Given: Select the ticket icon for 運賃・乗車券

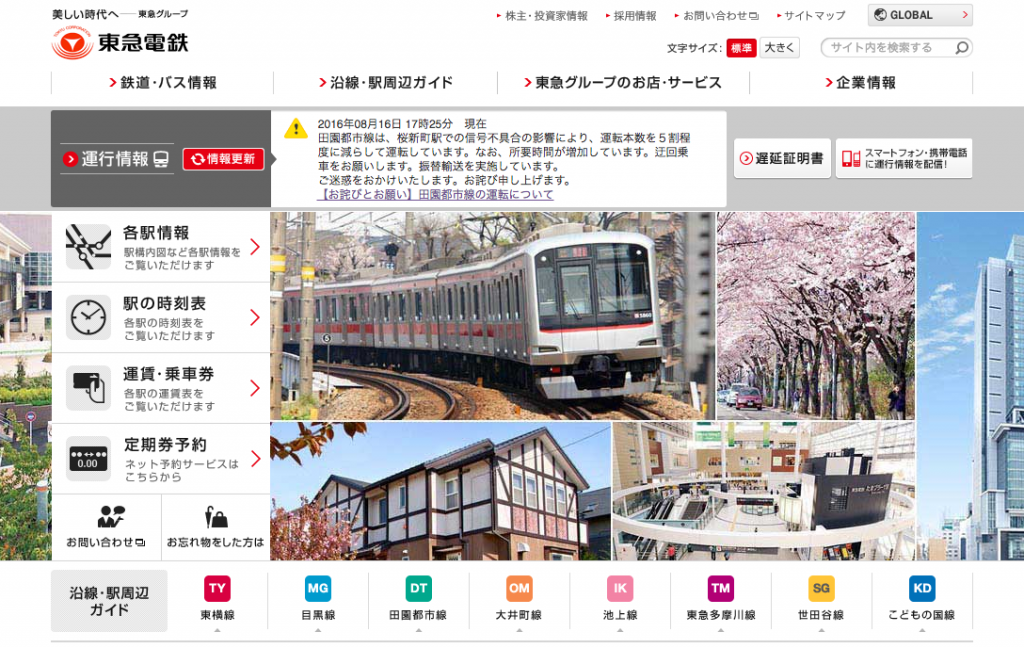Looking at the screenshot, I should (88, 388).
